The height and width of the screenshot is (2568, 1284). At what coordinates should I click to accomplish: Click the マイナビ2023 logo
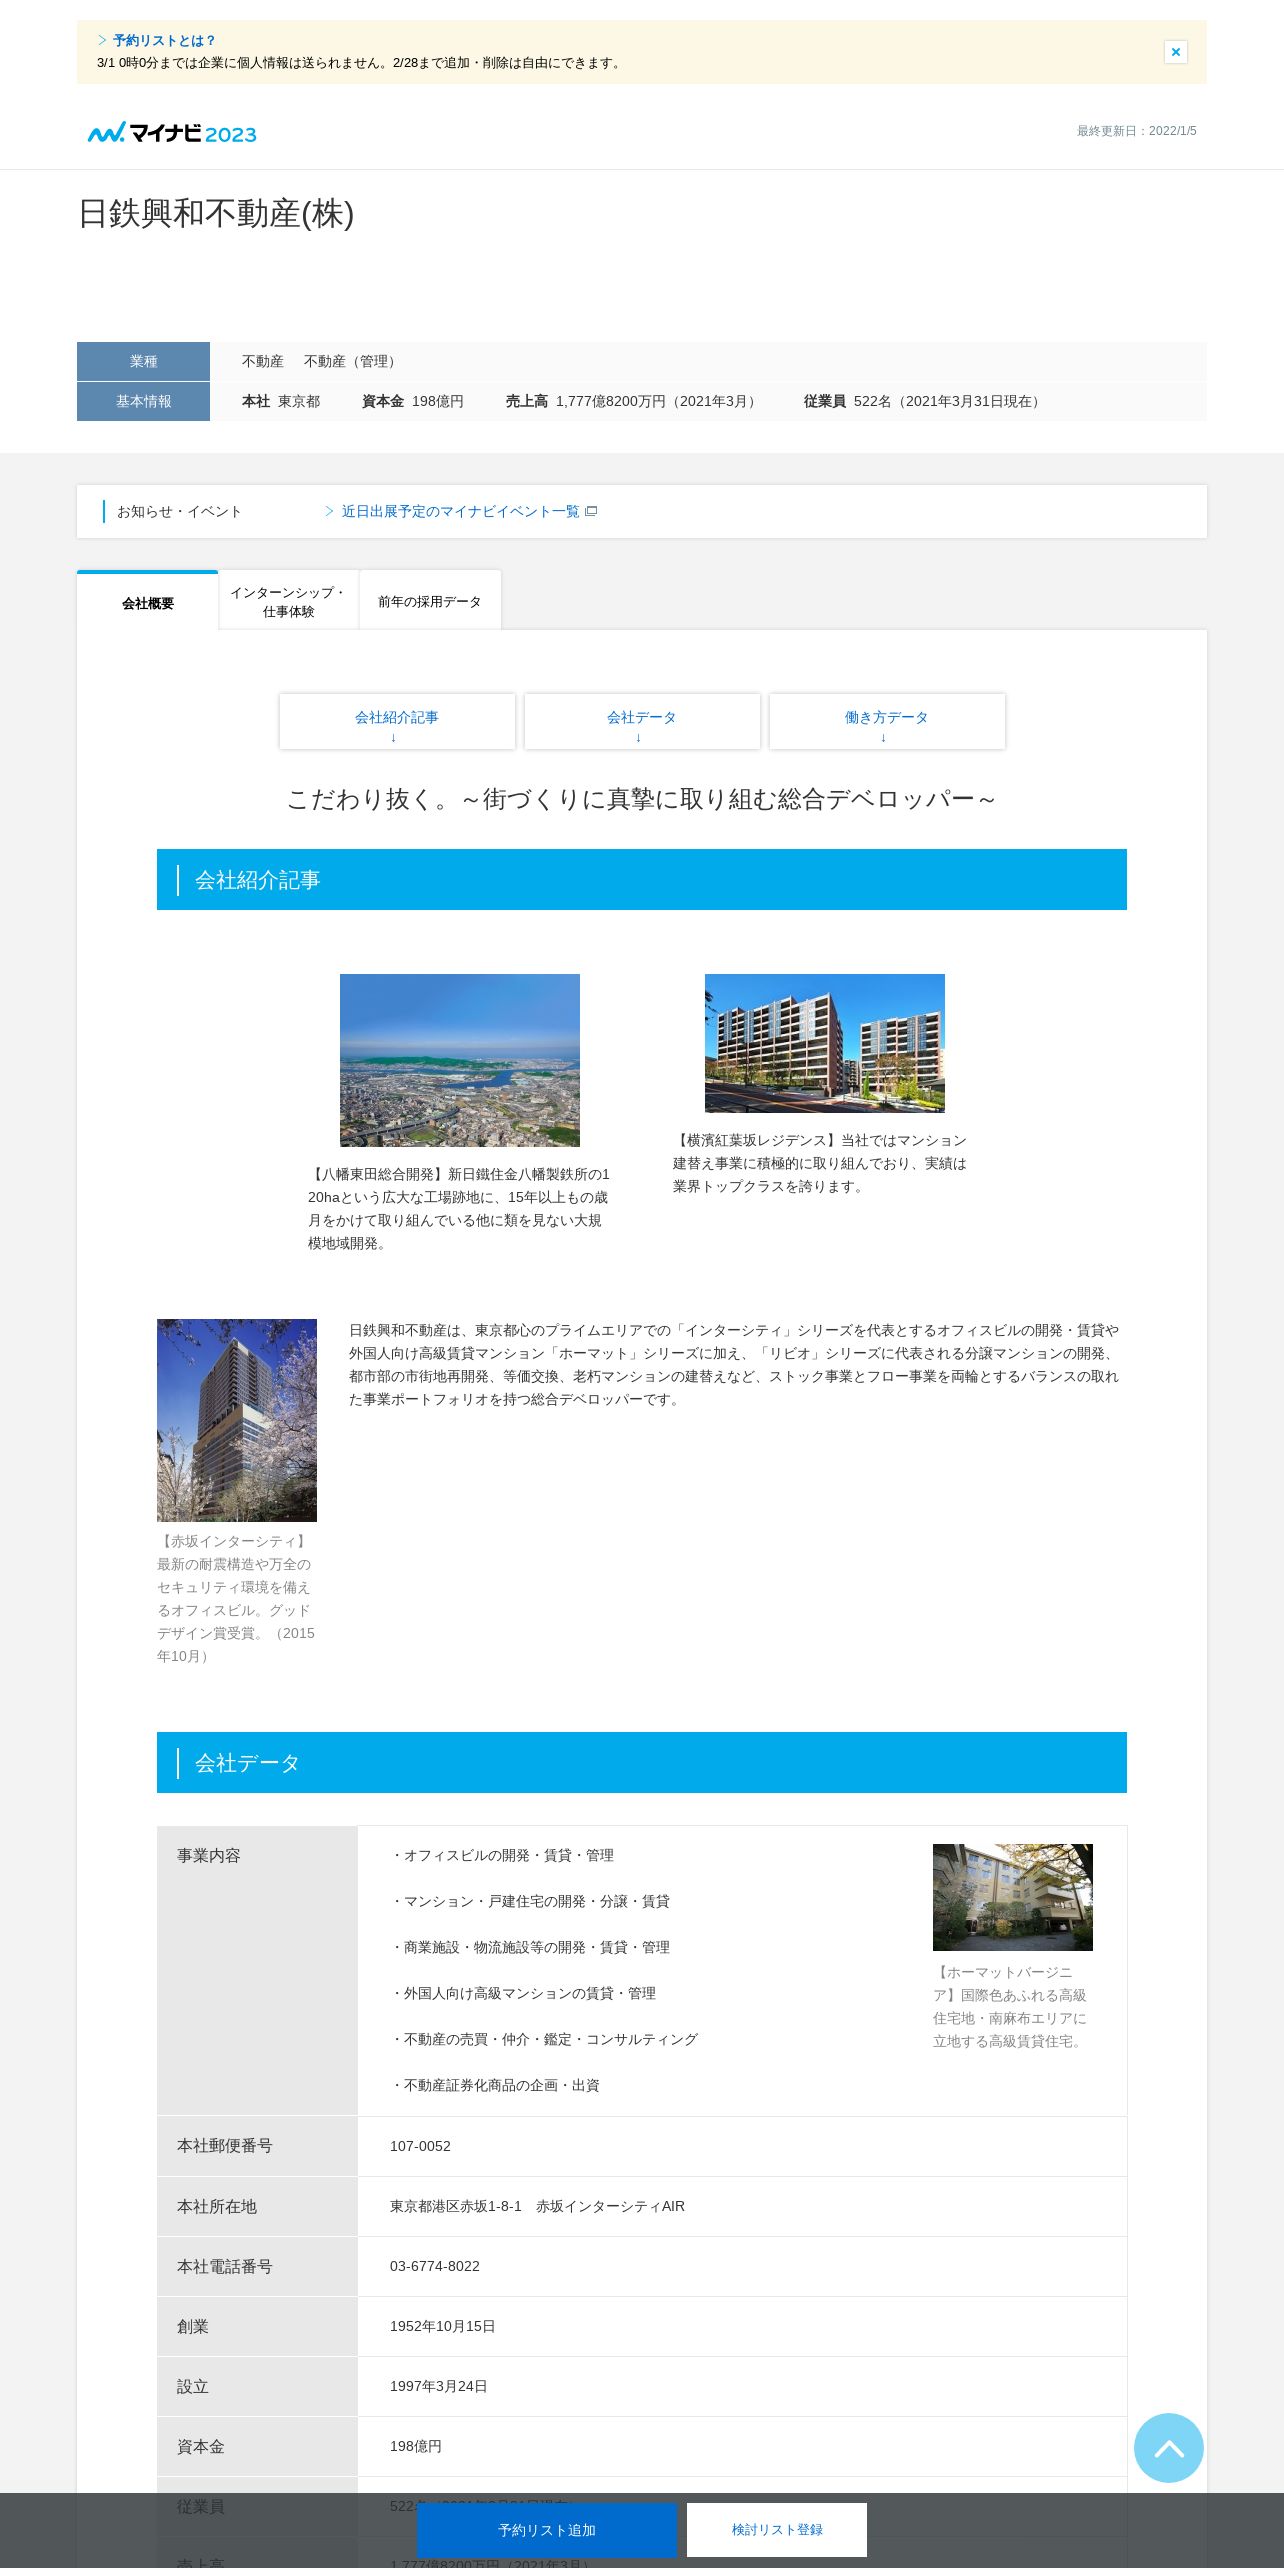[x=172, y=133]
